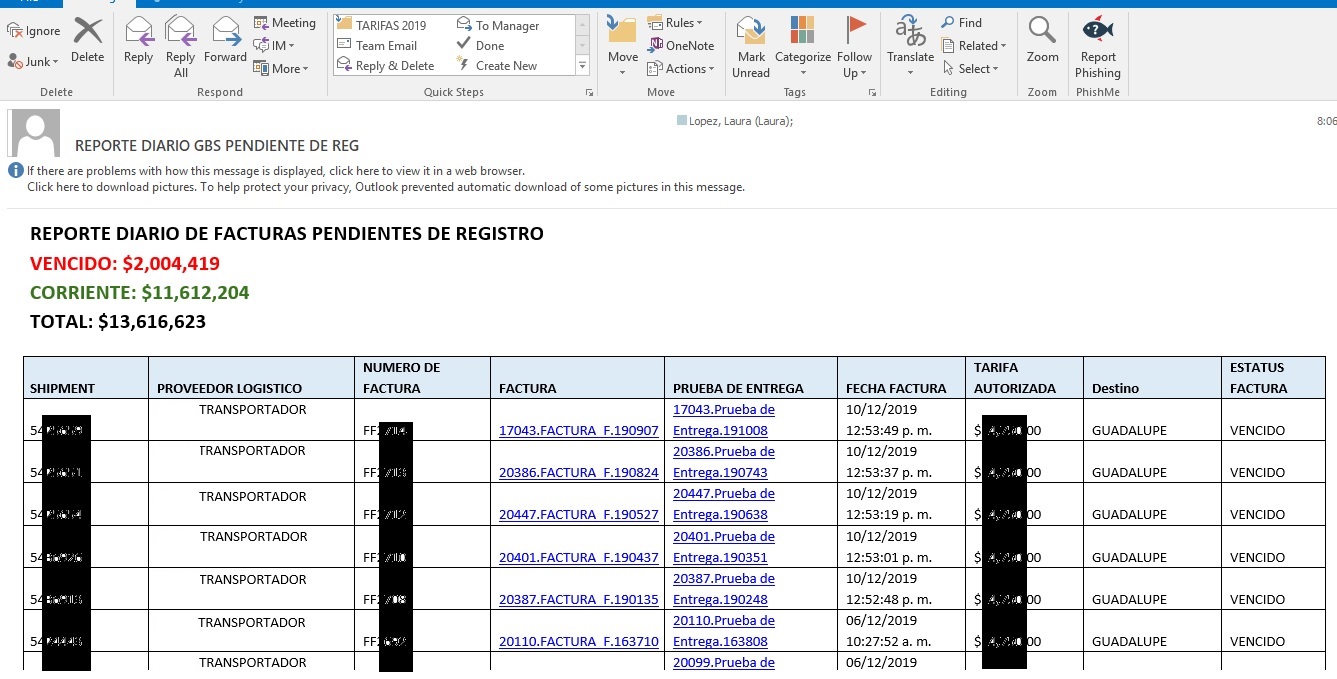Select the Team Email quick step
Viewport: 1337px width, 679px height.
coord(377,45)
